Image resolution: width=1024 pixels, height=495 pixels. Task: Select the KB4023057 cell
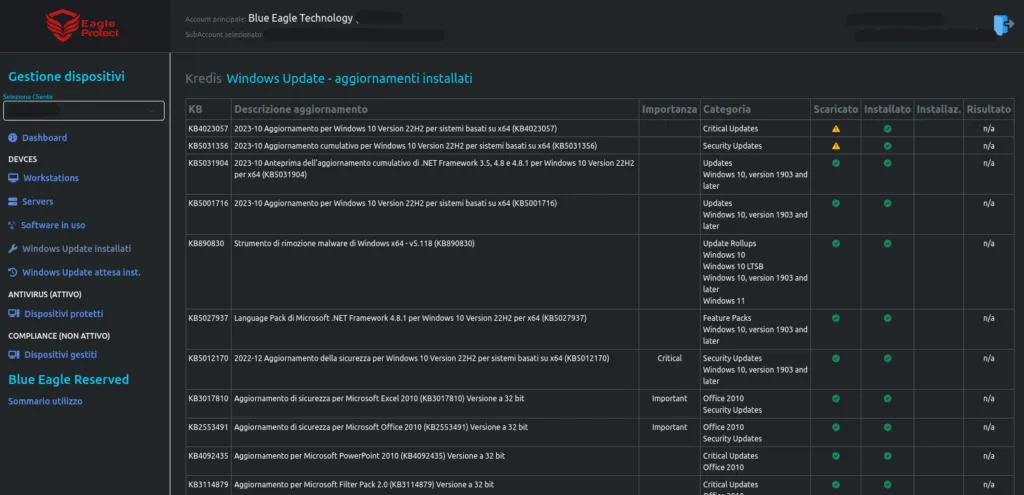tap(208, 129)
